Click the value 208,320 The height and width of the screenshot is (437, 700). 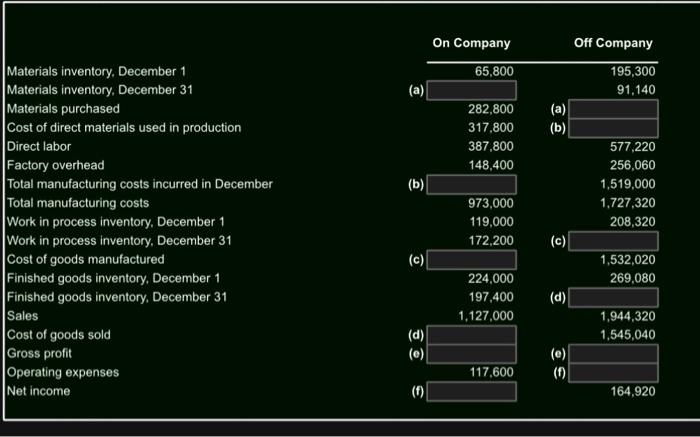pos(633,222)
